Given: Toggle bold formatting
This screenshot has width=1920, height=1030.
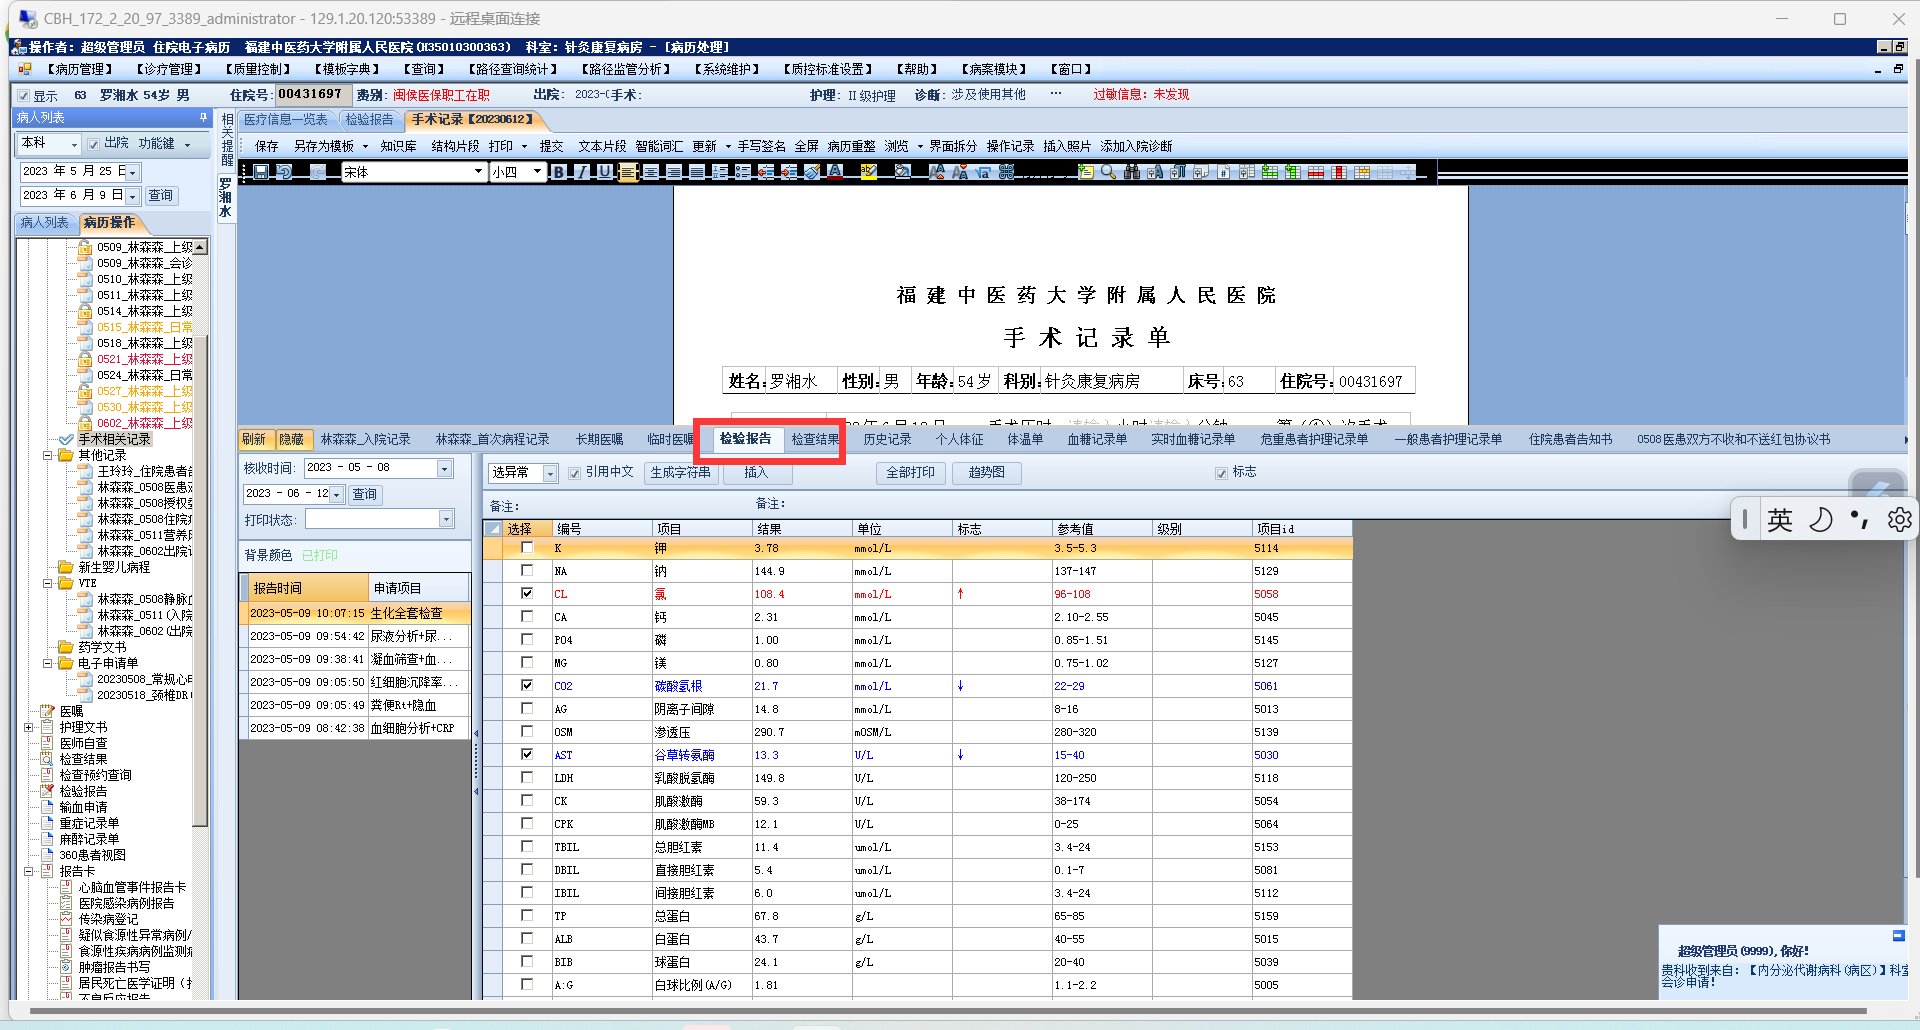Looking at the screenshot, I should tap(558, 172).
